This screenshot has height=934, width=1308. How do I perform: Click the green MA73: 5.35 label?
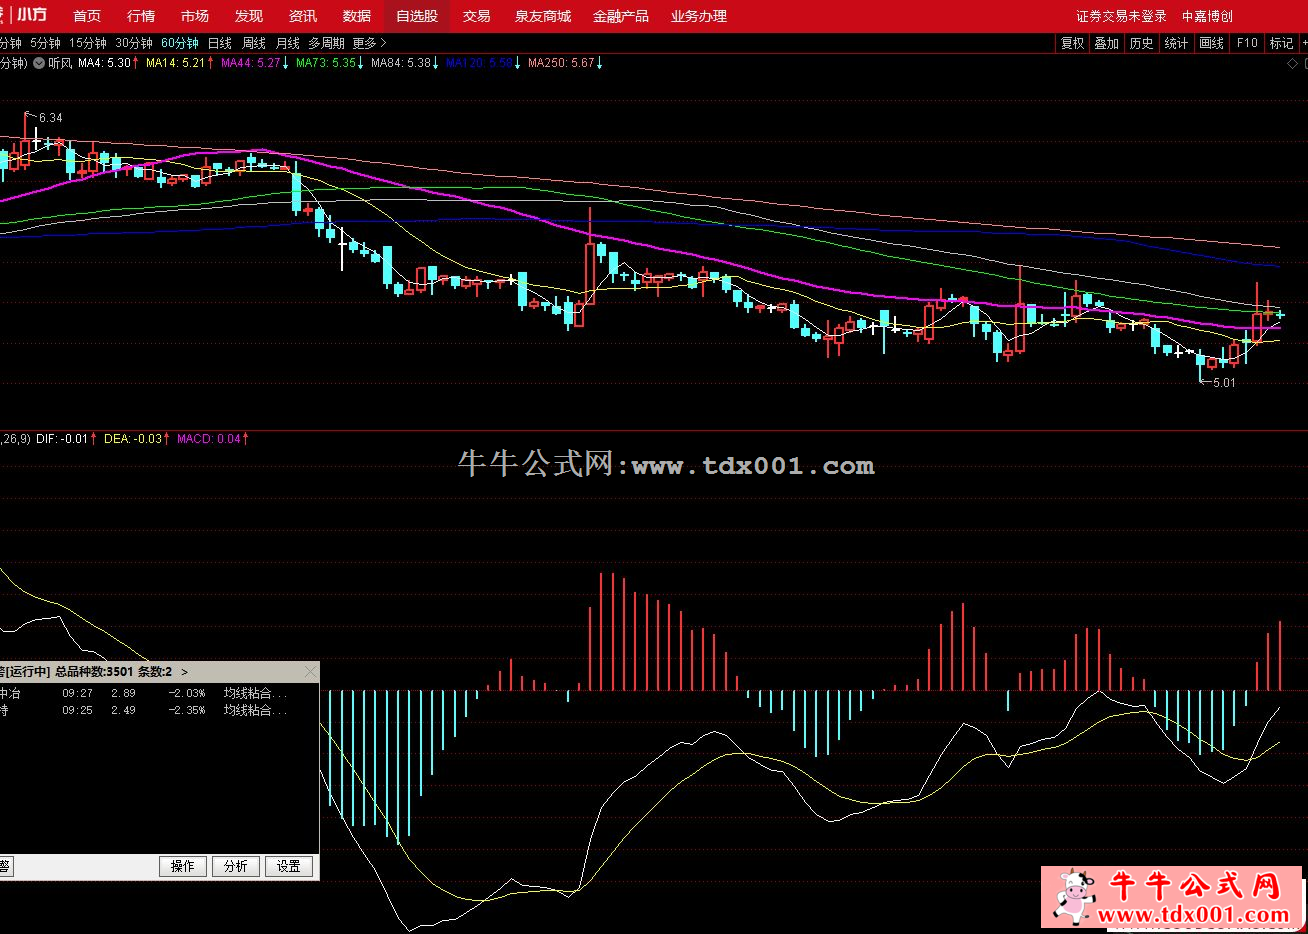pos(330,62)
